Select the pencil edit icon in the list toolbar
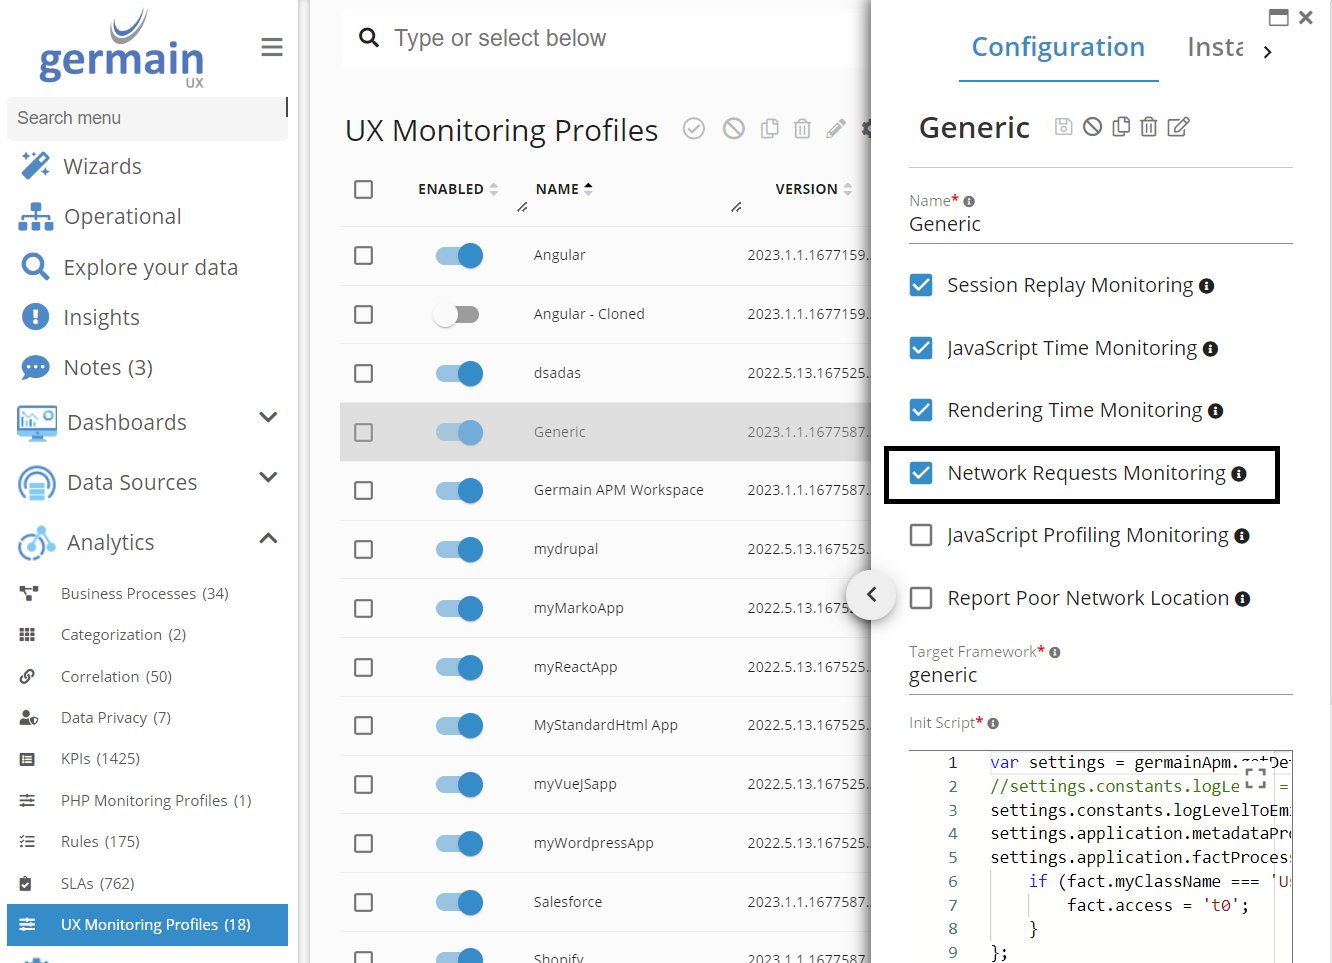This screenshot has width=1332, height=963. pos(836,128)
